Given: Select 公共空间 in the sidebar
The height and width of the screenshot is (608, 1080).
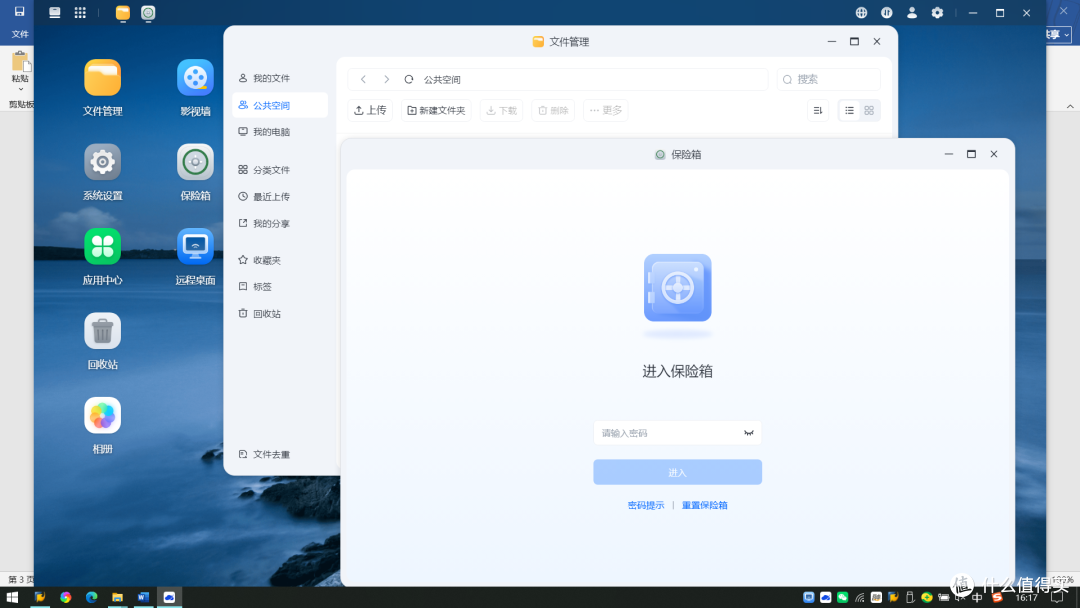Looking at the screenshot, I should click(x=280, y=105).
